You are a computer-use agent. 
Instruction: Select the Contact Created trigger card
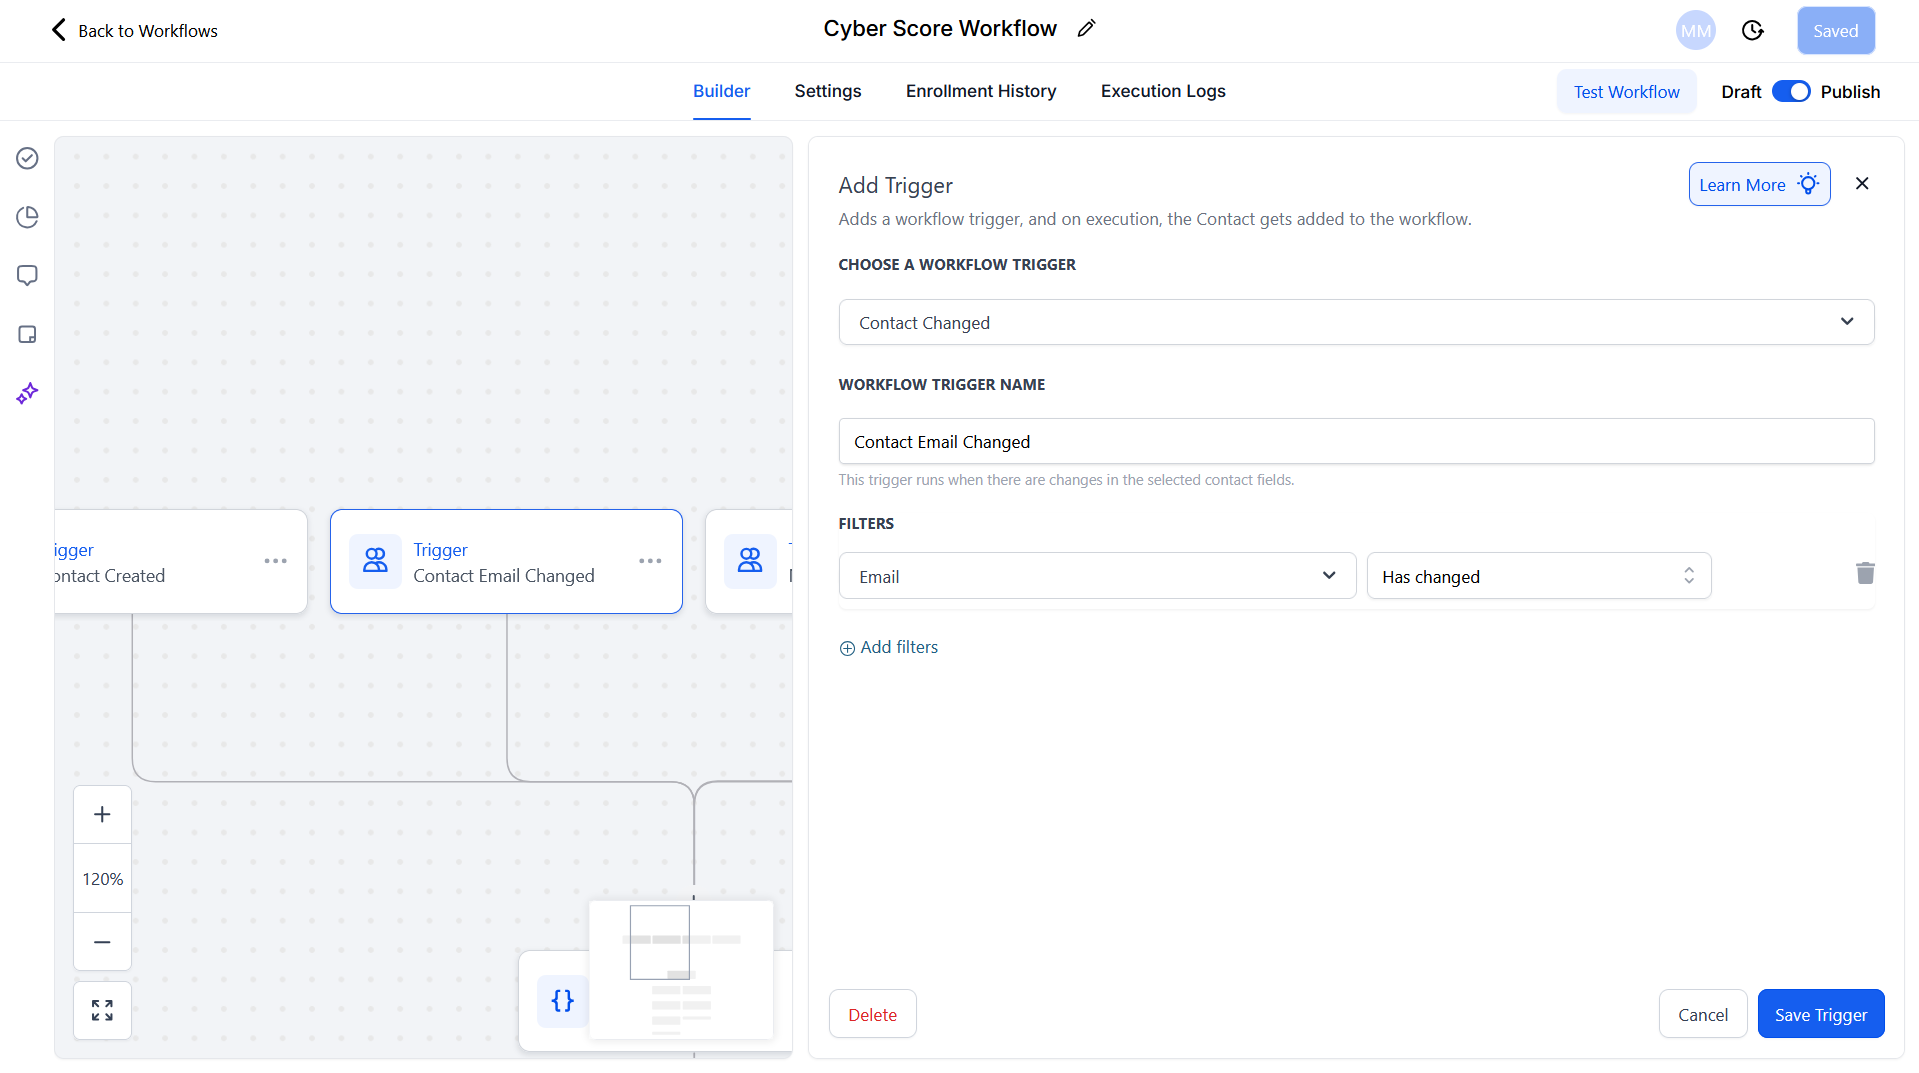point(180,561)
